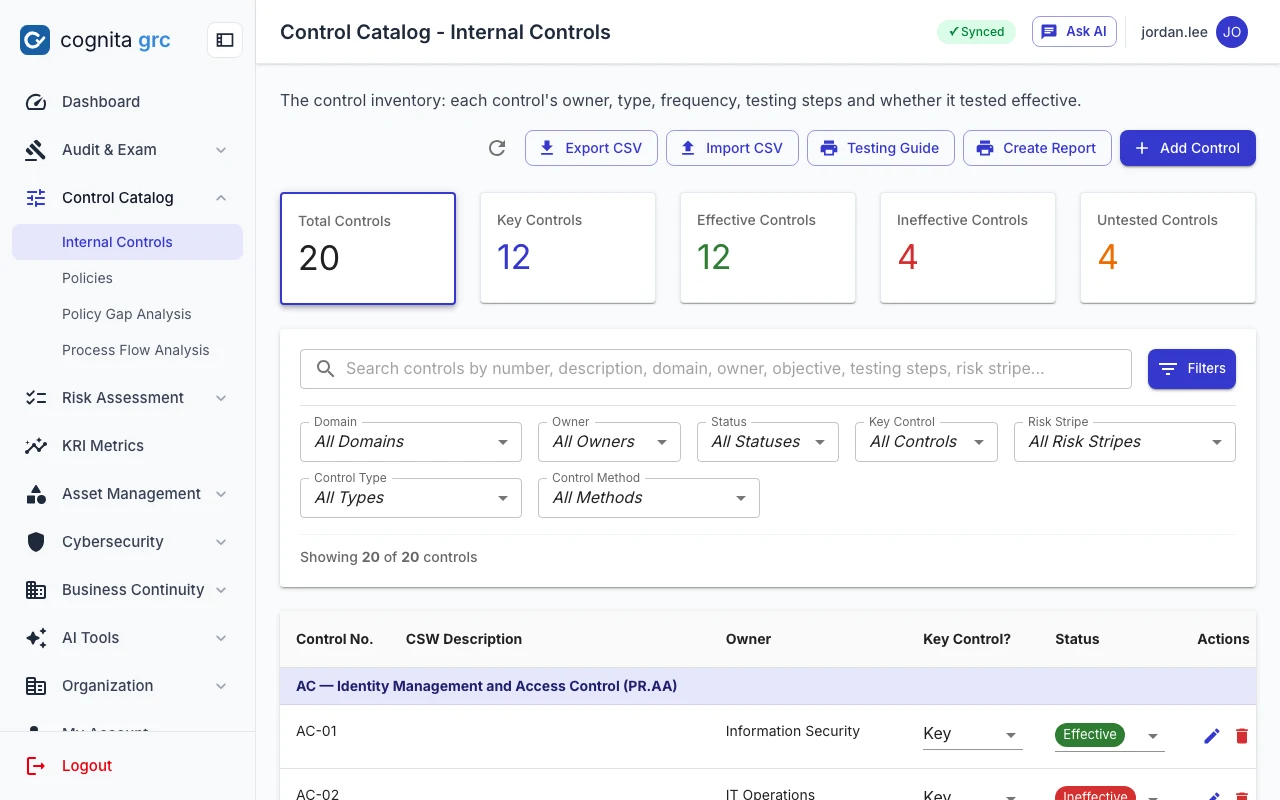Viewport: 1280px width, 800px height.
Task: Open Process Flow Analysis menu item
Action: pyautogui.click(x=127, y=350)
